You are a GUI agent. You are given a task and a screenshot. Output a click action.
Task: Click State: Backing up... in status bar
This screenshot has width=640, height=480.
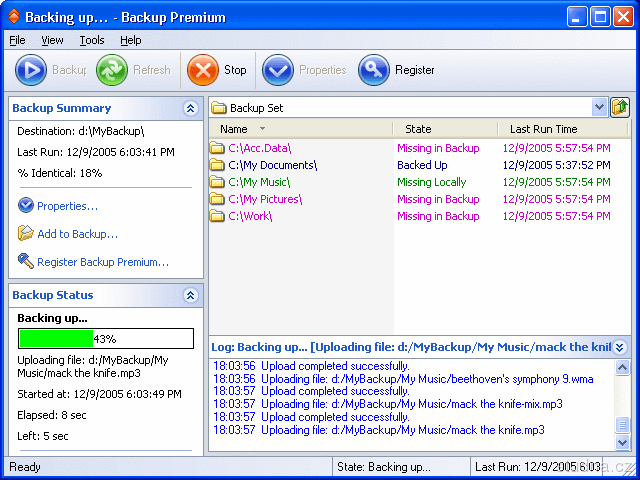pos(384,467)
